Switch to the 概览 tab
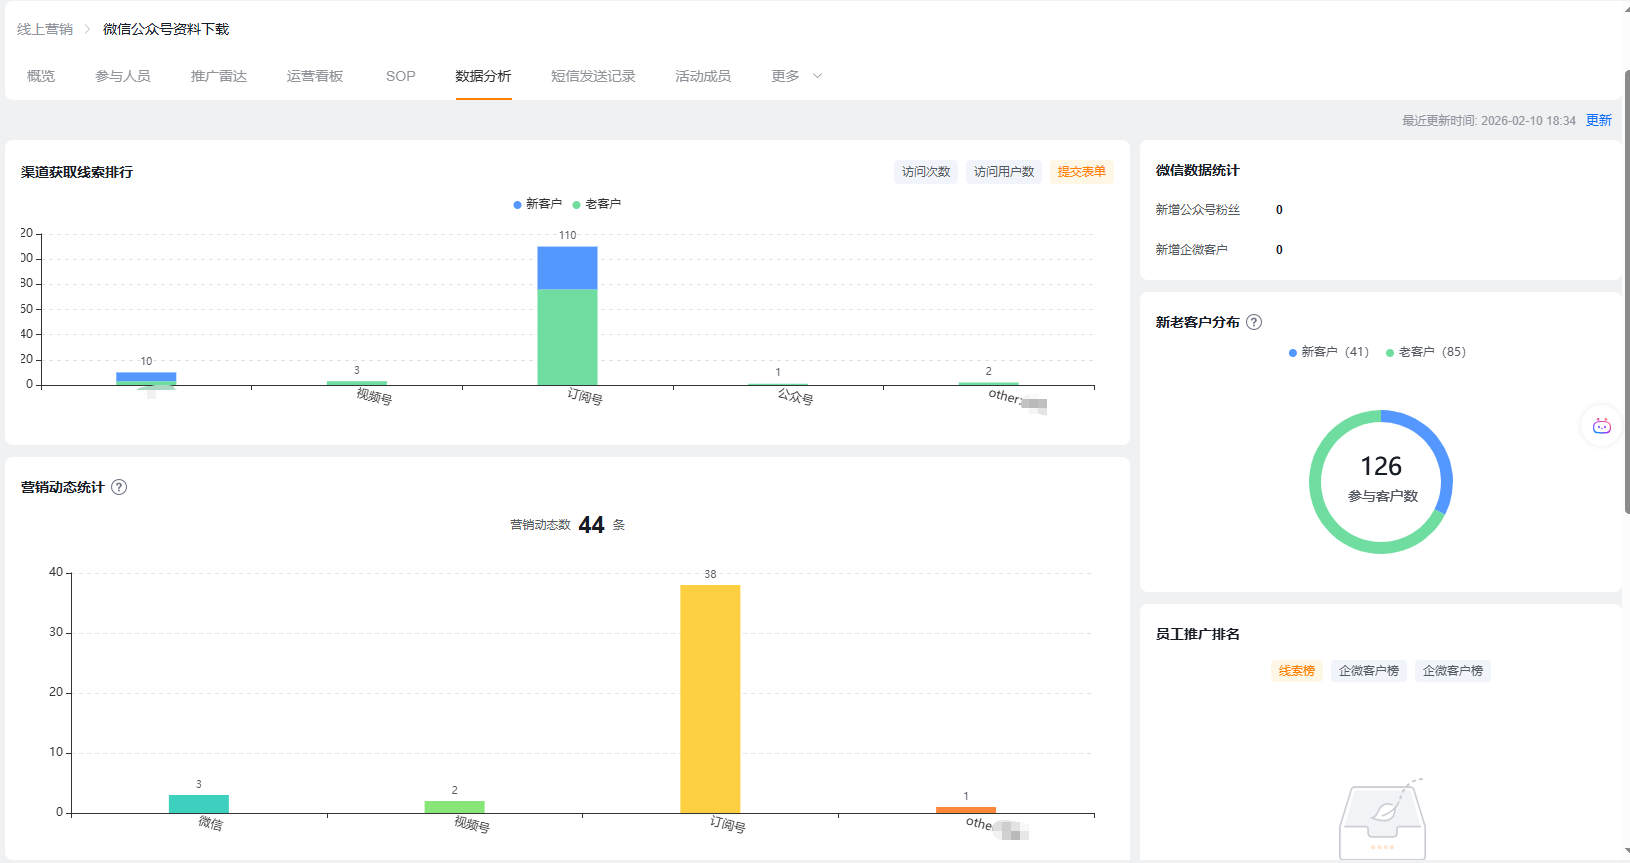The height and width of the screenshot is (863, 1630). (41, 76)
